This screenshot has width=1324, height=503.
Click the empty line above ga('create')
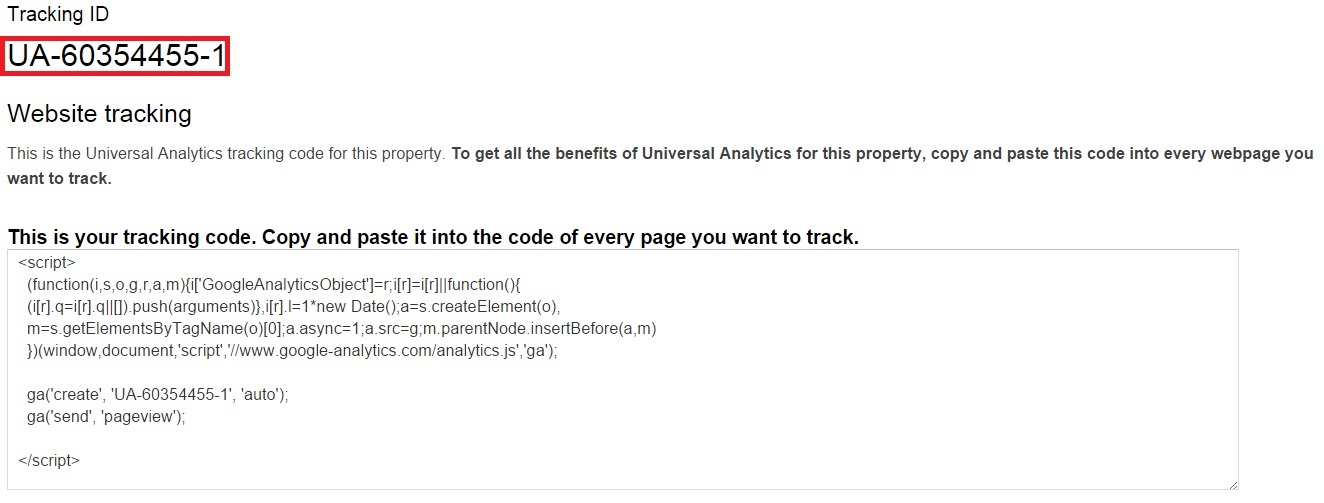tap(622, 373)
